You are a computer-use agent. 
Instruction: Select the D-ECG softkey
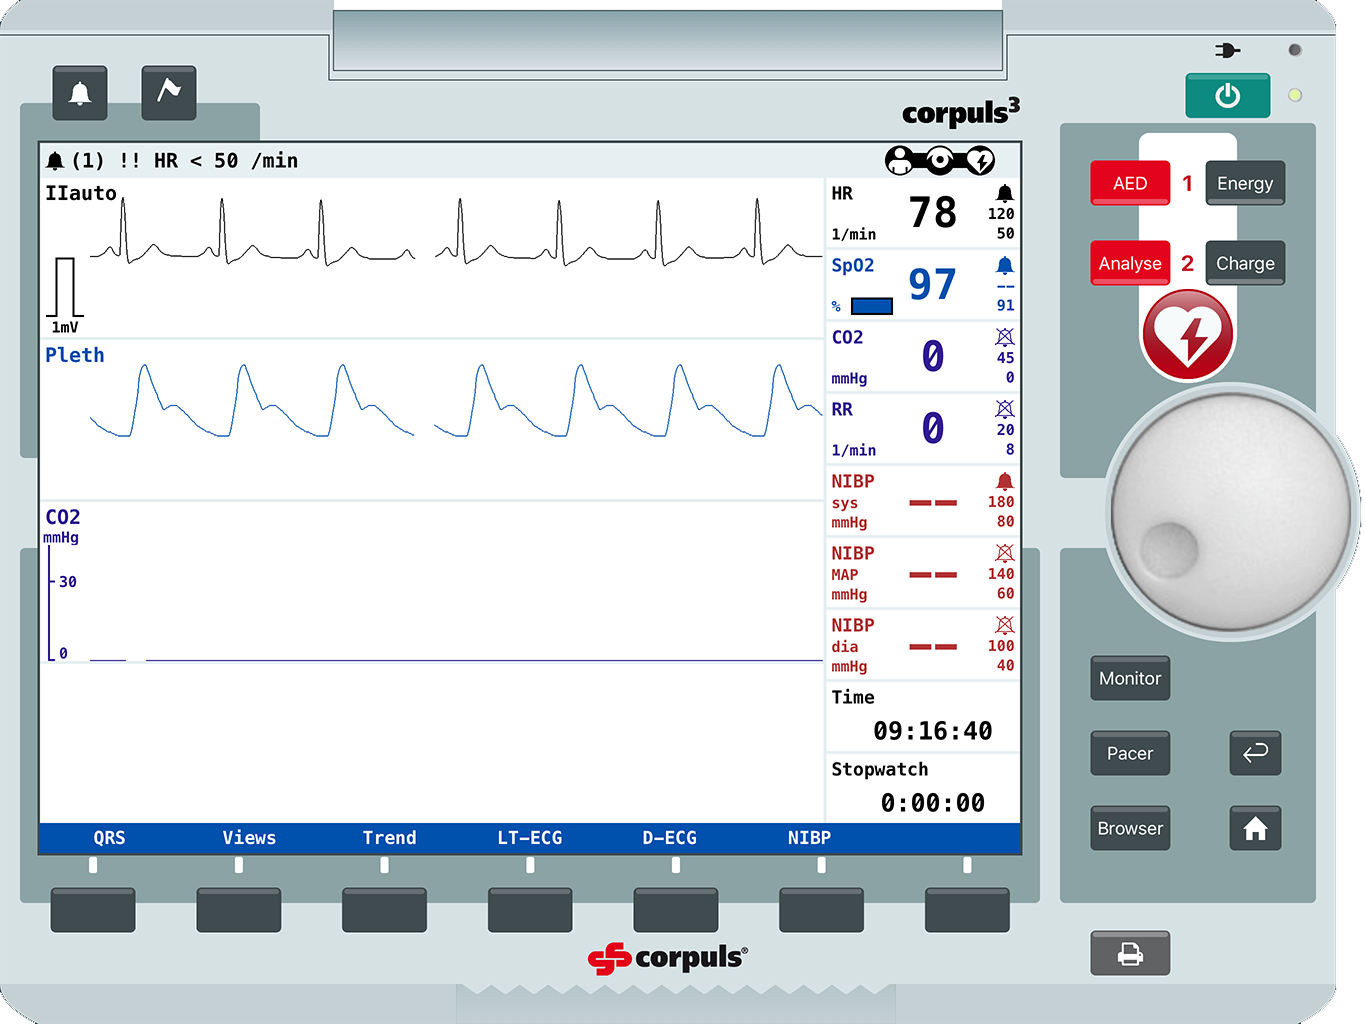pos(670,838)
